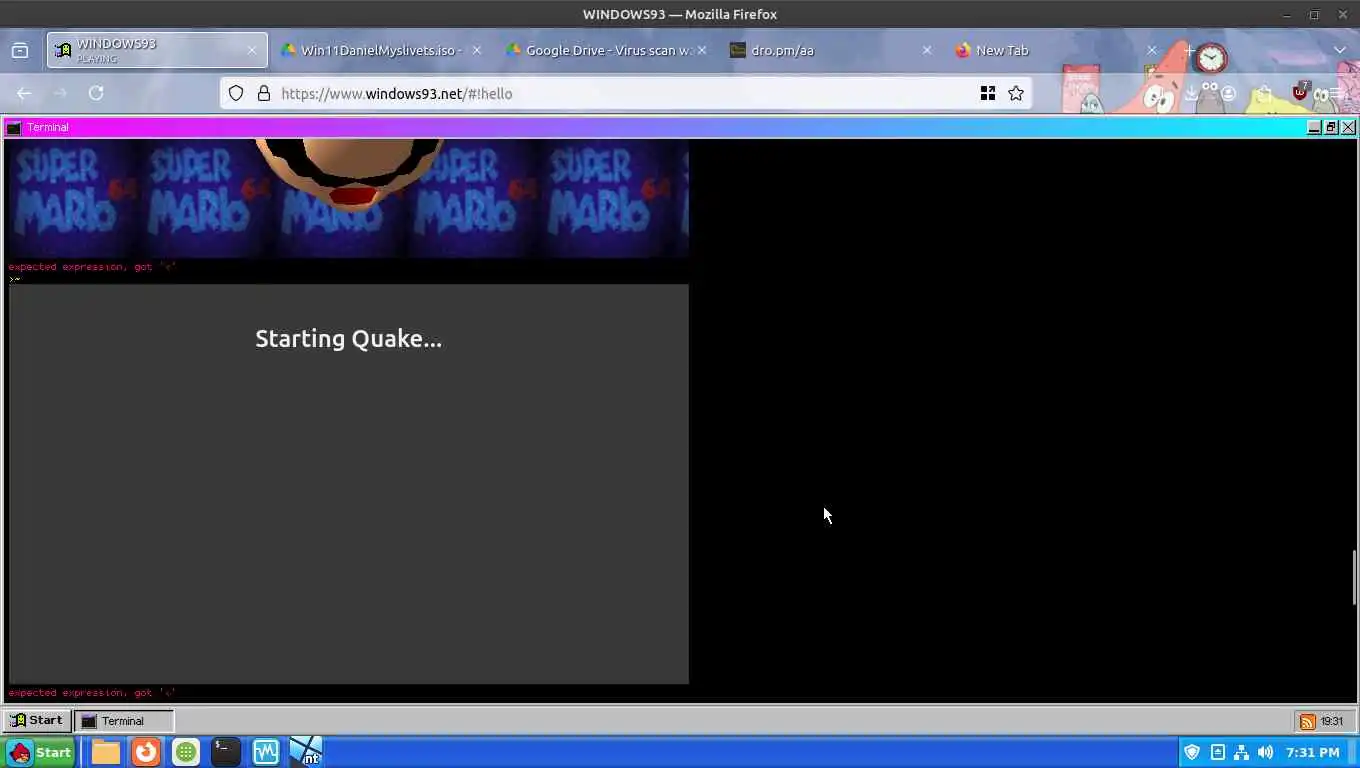The height and width of the screenshot is (768, 1360).
Task: Launch Firefox from the bottom taskbar
Action: tap(146, 752)
